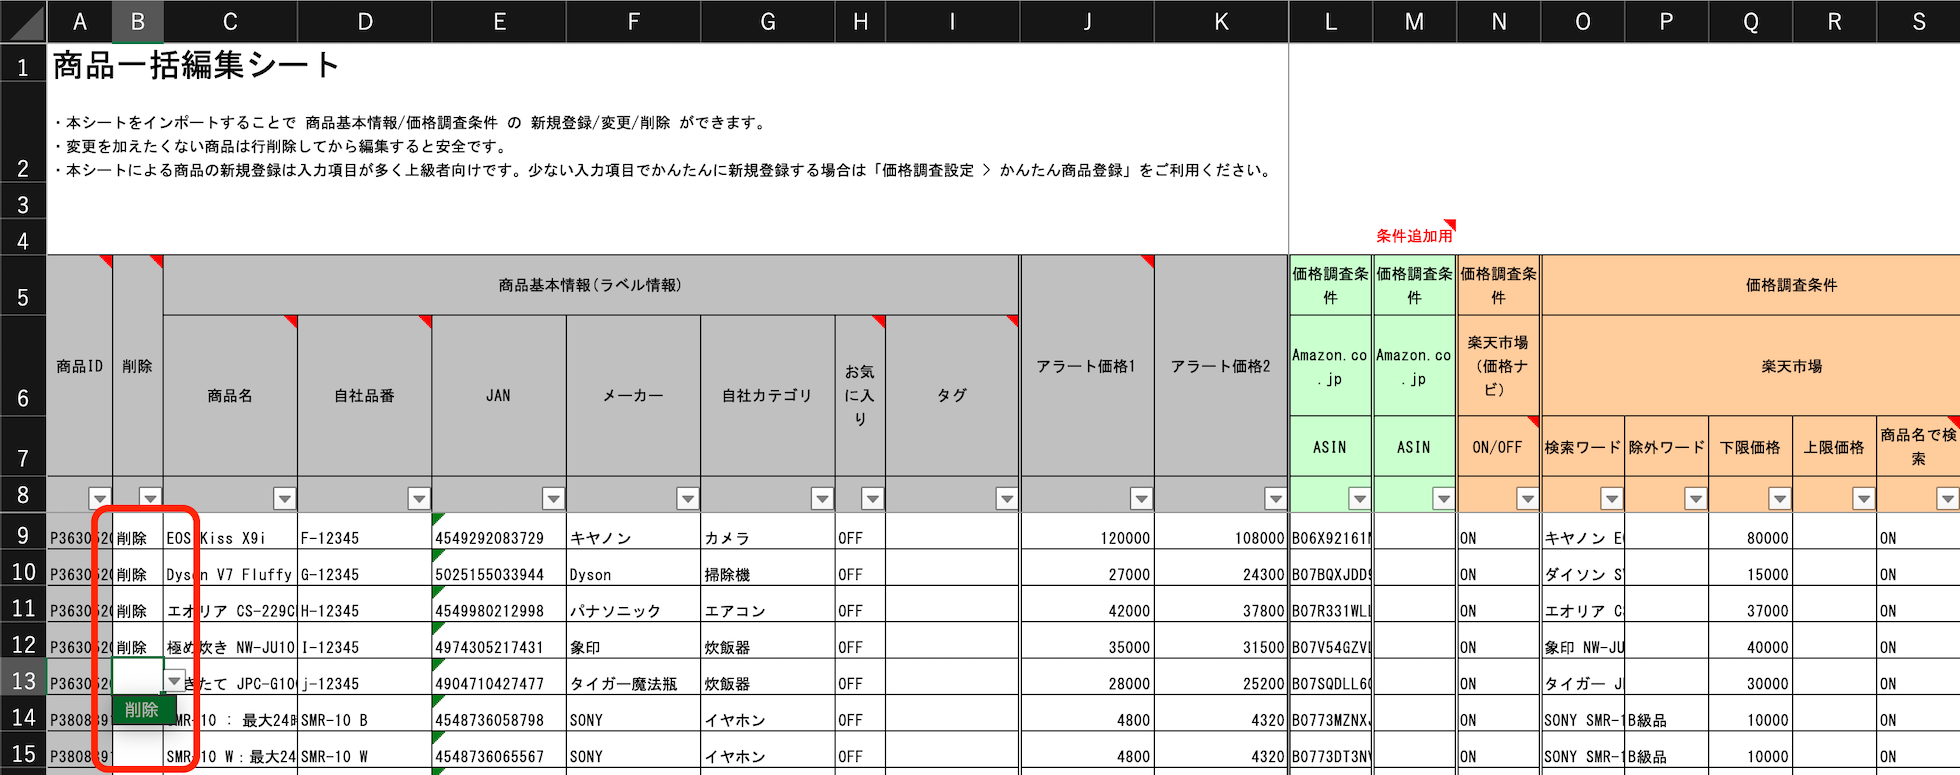This screenshot has width=1960, height=775.
Task: Open the メーカー column filter dropdown
Action: click(687, 498)
